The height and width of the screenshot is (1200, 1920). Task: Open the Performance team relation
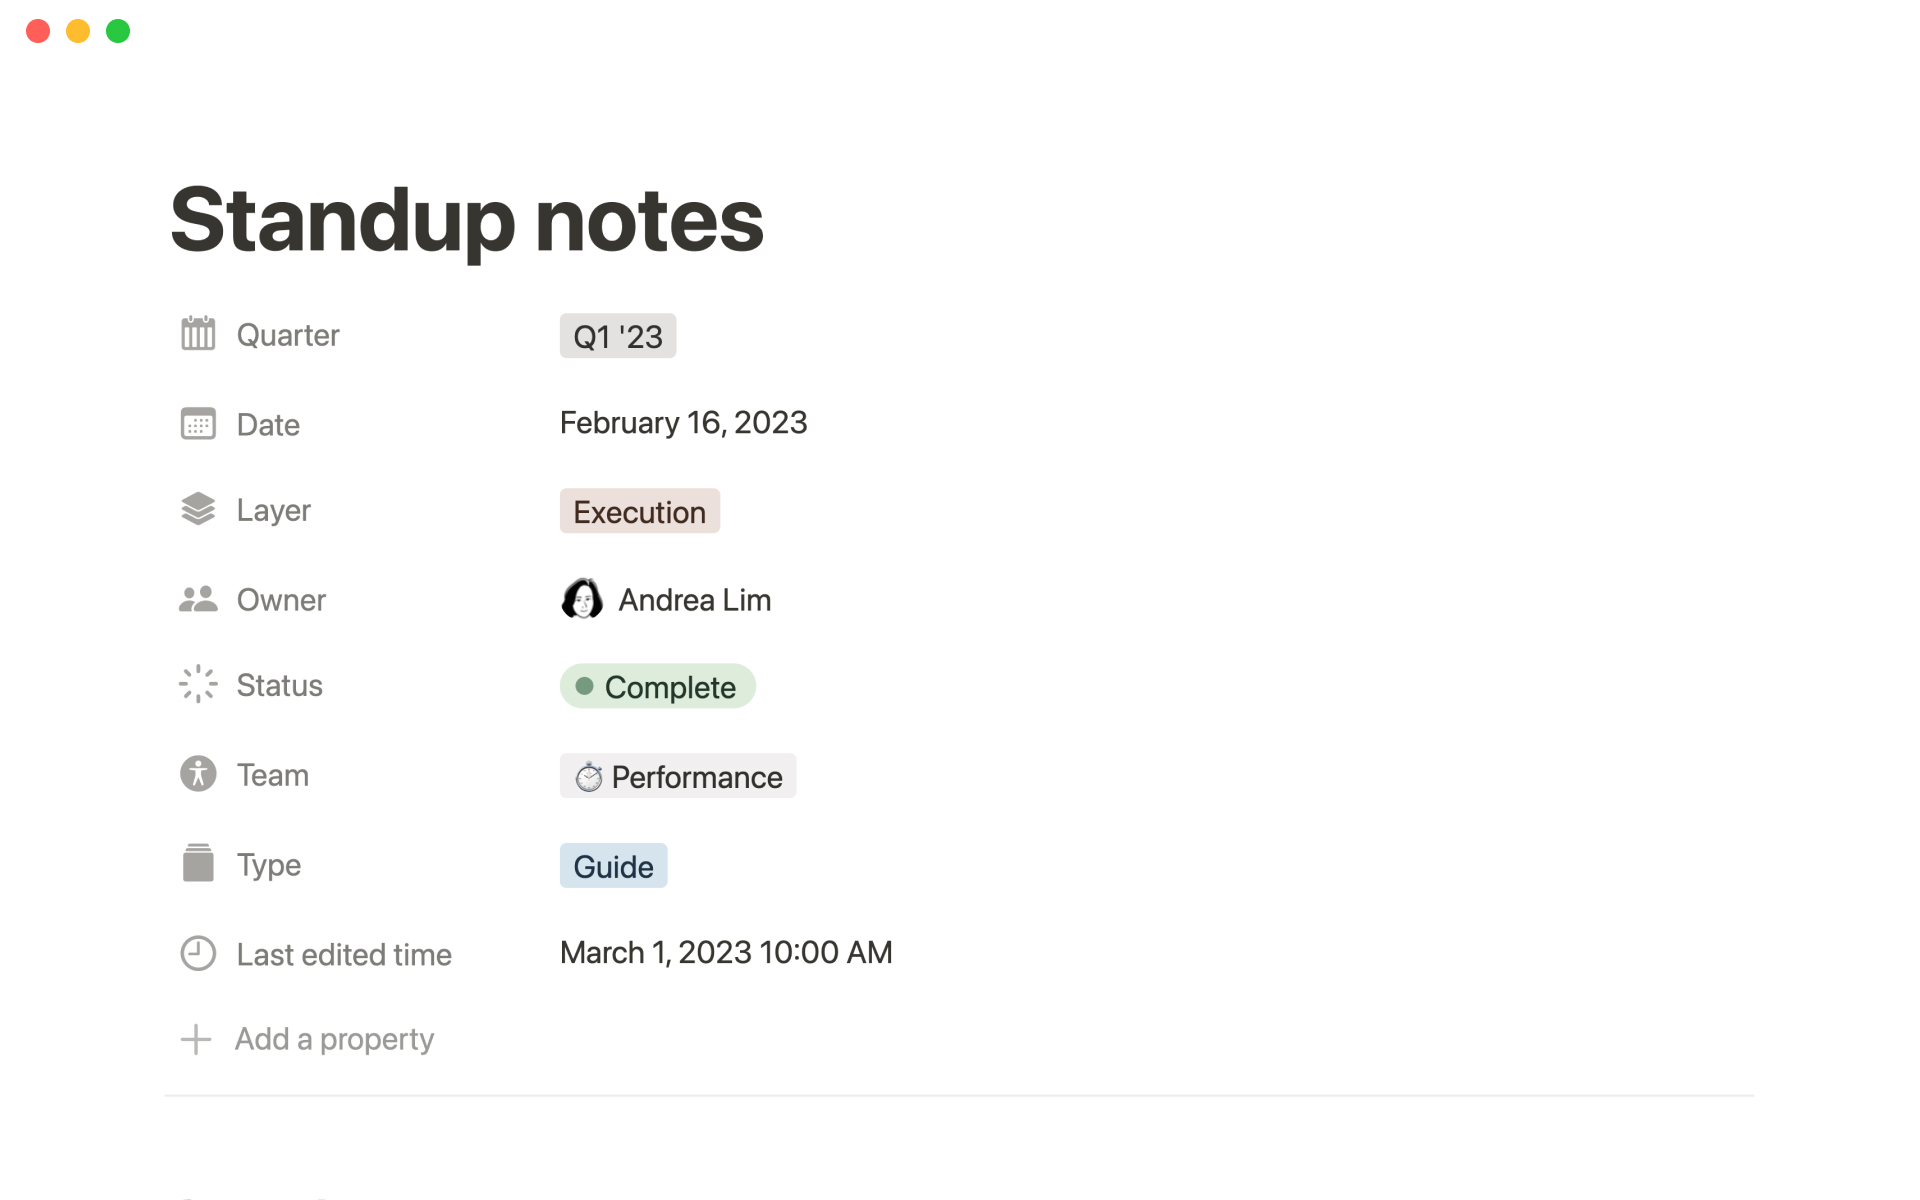point(678,776)
